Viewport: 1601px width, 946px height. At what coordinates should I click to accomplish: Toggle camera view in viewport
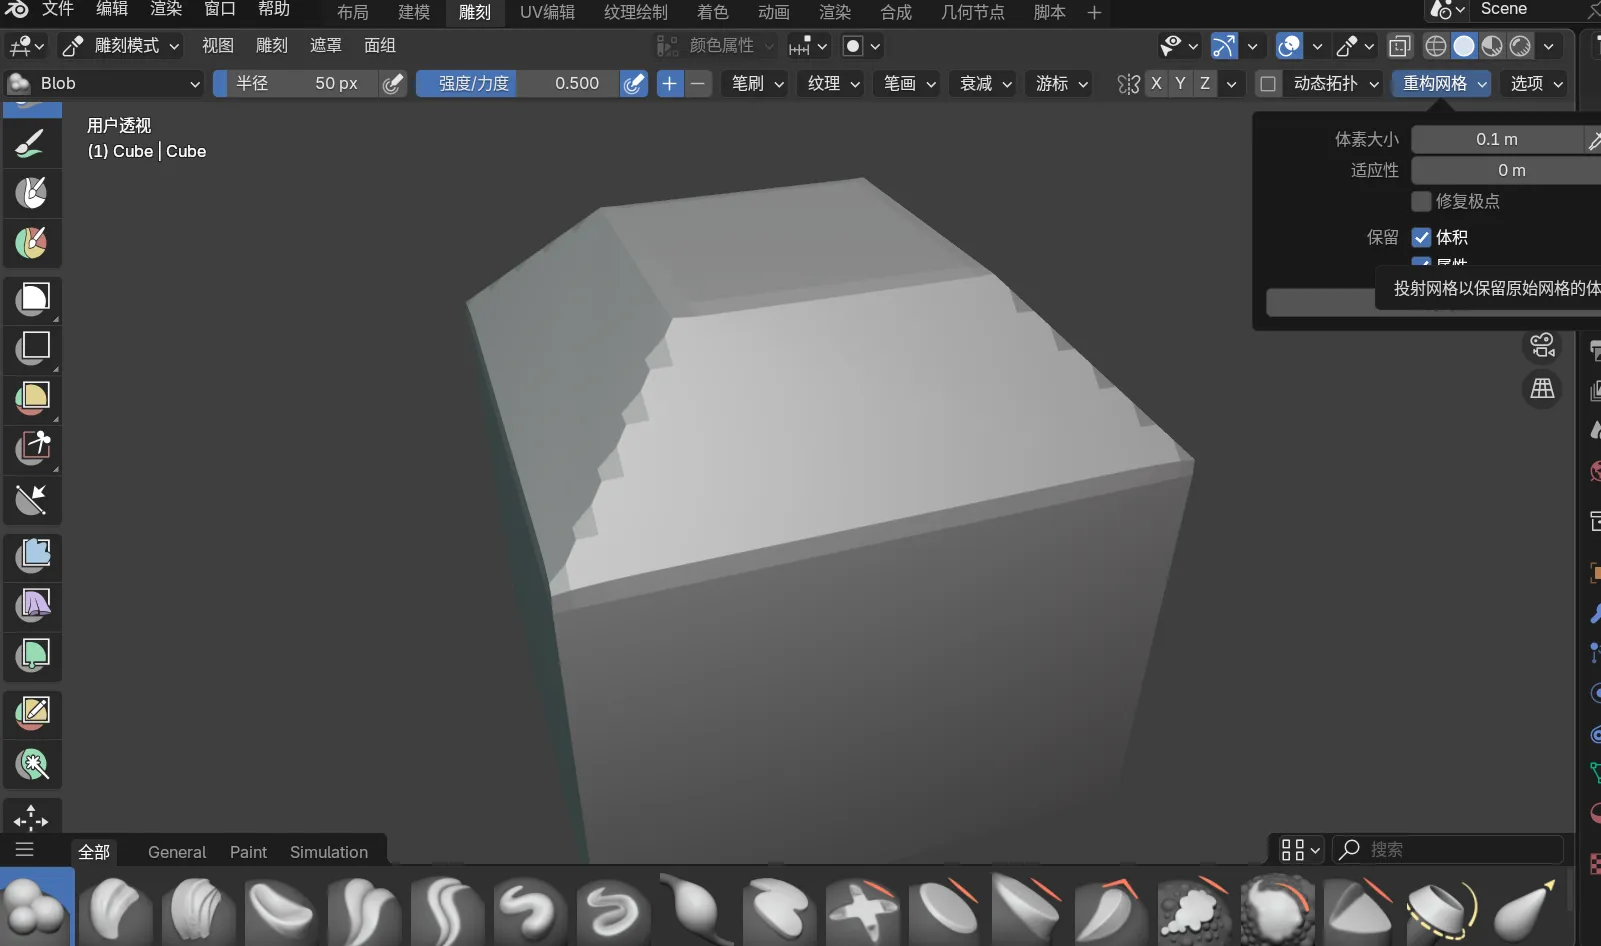[1542, 346]
